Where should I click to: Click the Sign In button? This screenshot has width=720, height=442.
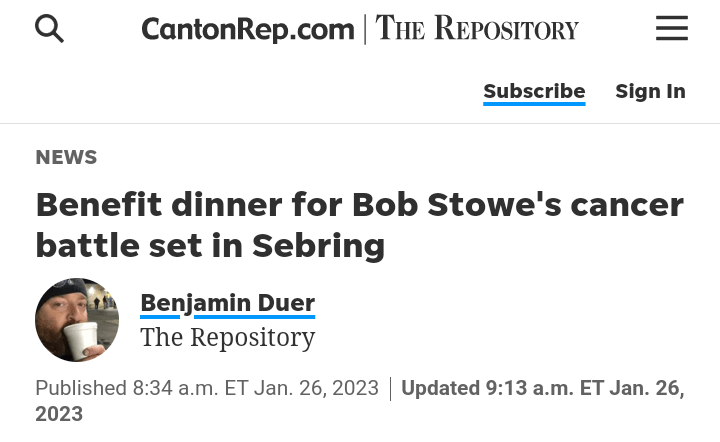[x=650, y=91]
